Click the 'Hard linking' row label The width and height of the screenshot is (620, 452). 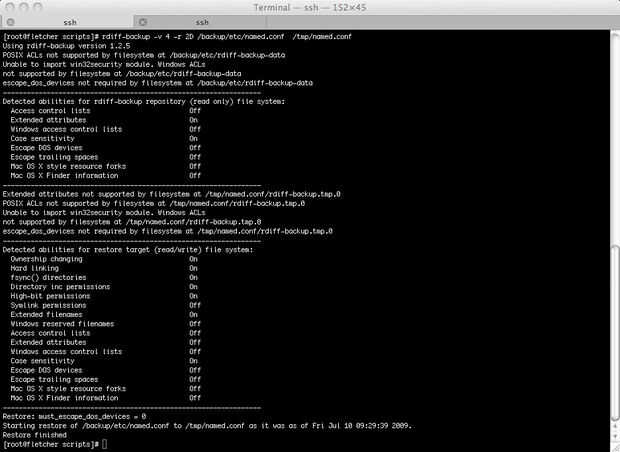[35, 269]
